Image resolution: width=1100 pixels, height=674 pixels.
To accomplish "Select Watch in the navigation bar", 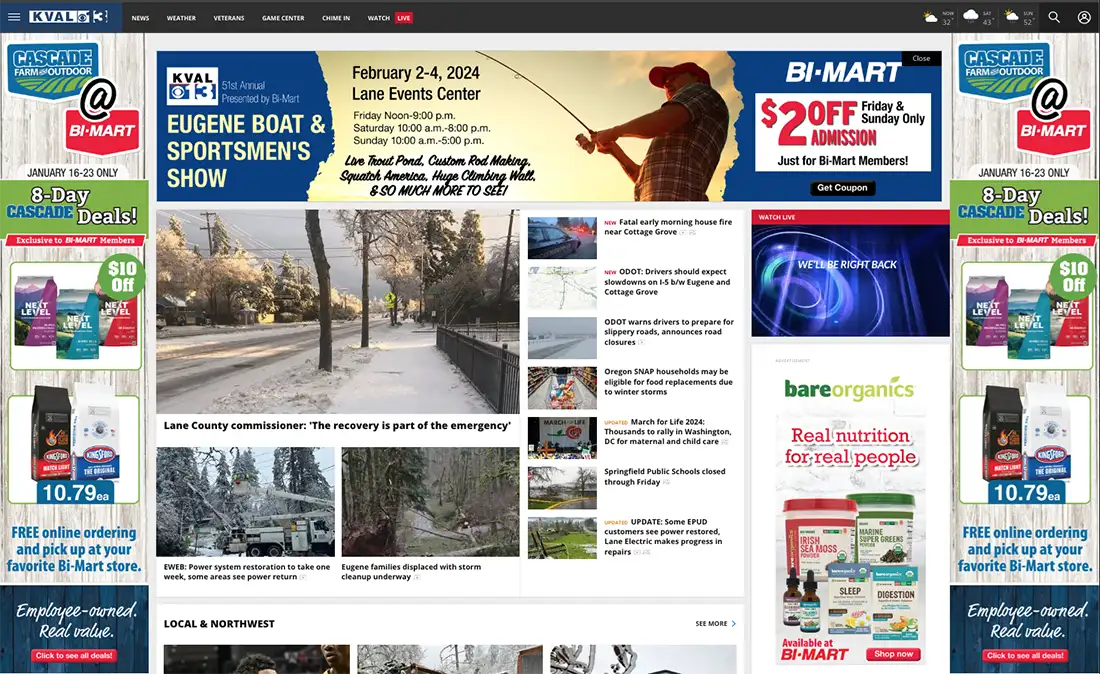I will (378, 18).
